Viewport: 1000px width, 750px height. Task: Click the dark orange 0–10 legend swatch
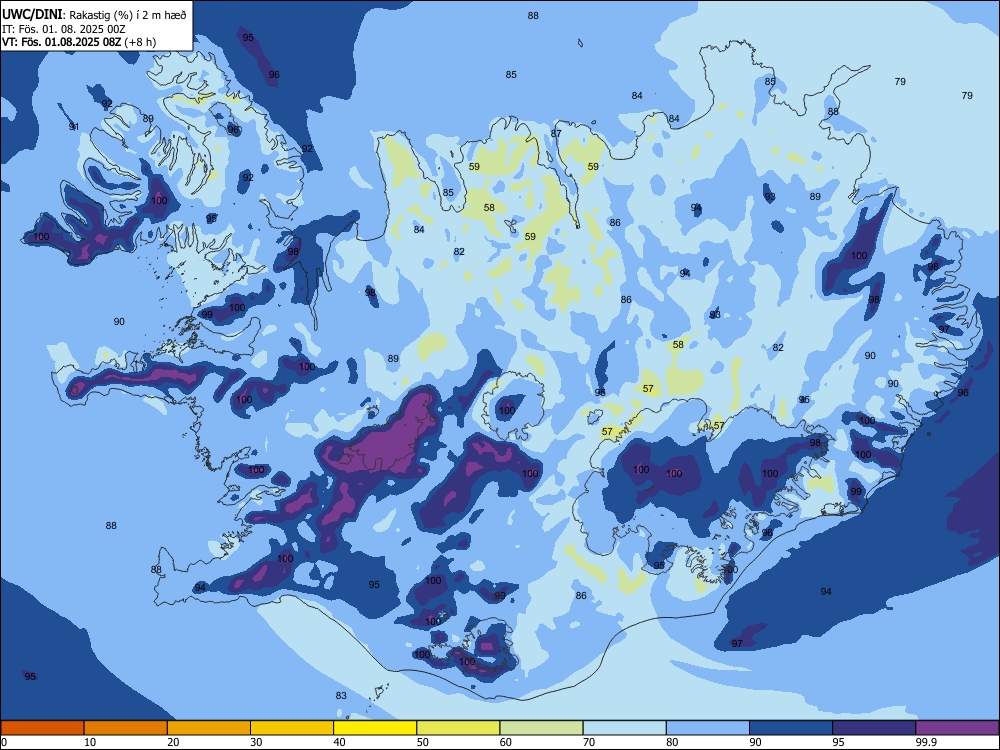coord(42,728)
